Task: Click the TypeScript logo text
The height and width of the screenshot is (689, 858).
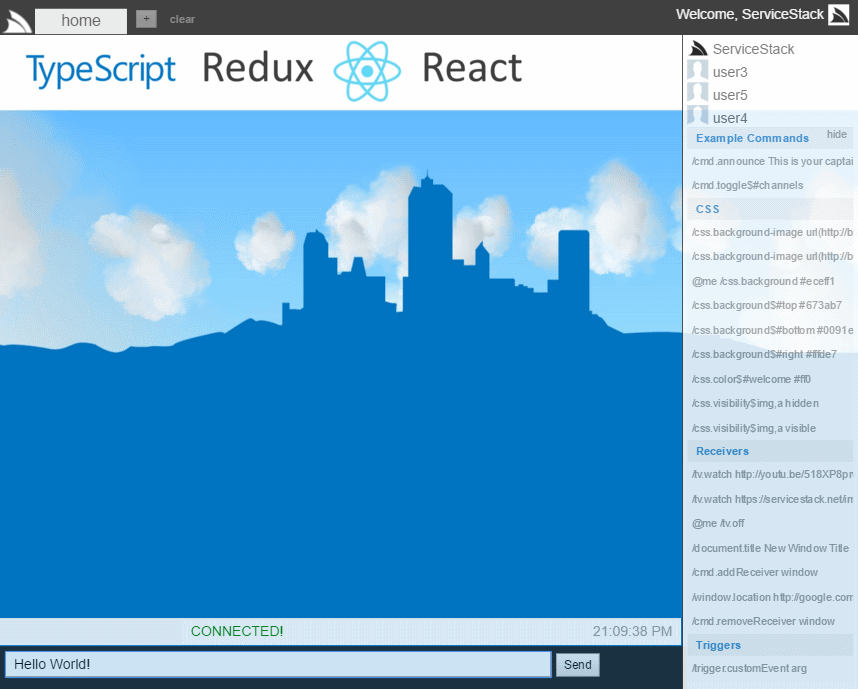Action: tap(101, 71)
